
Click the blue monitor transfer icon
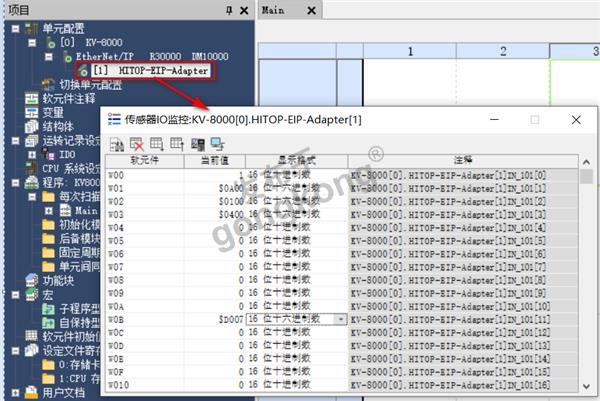218,144
